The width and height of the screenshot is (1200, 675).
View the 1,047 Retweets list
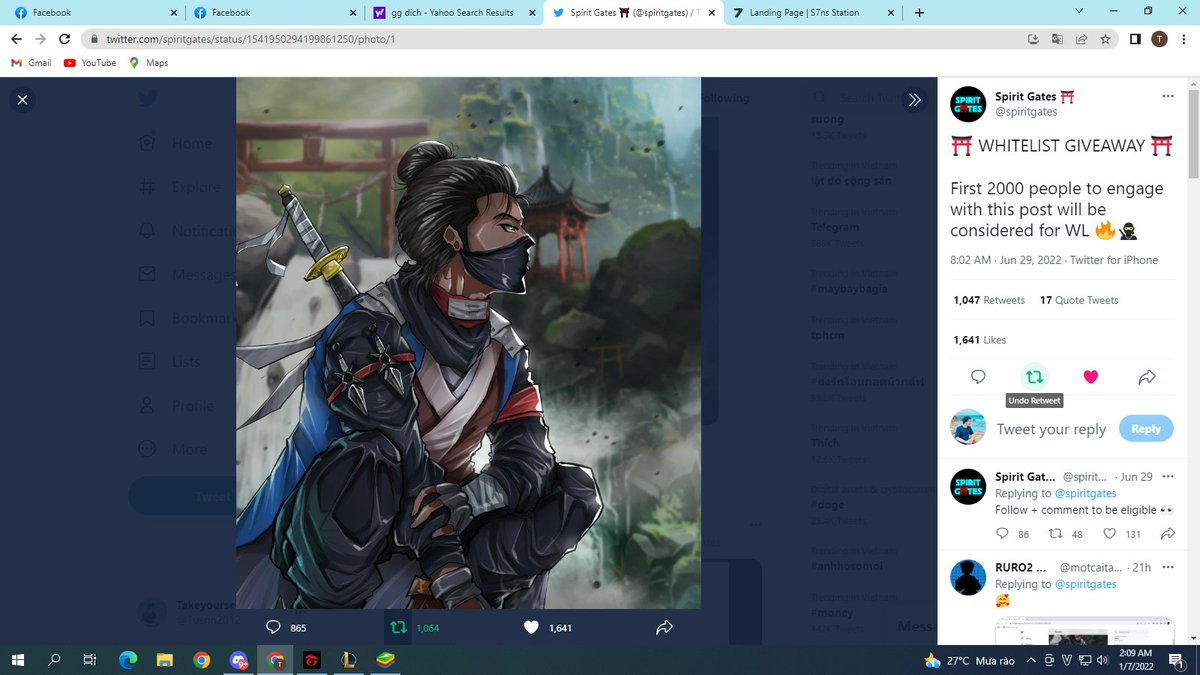pos(989,300)
